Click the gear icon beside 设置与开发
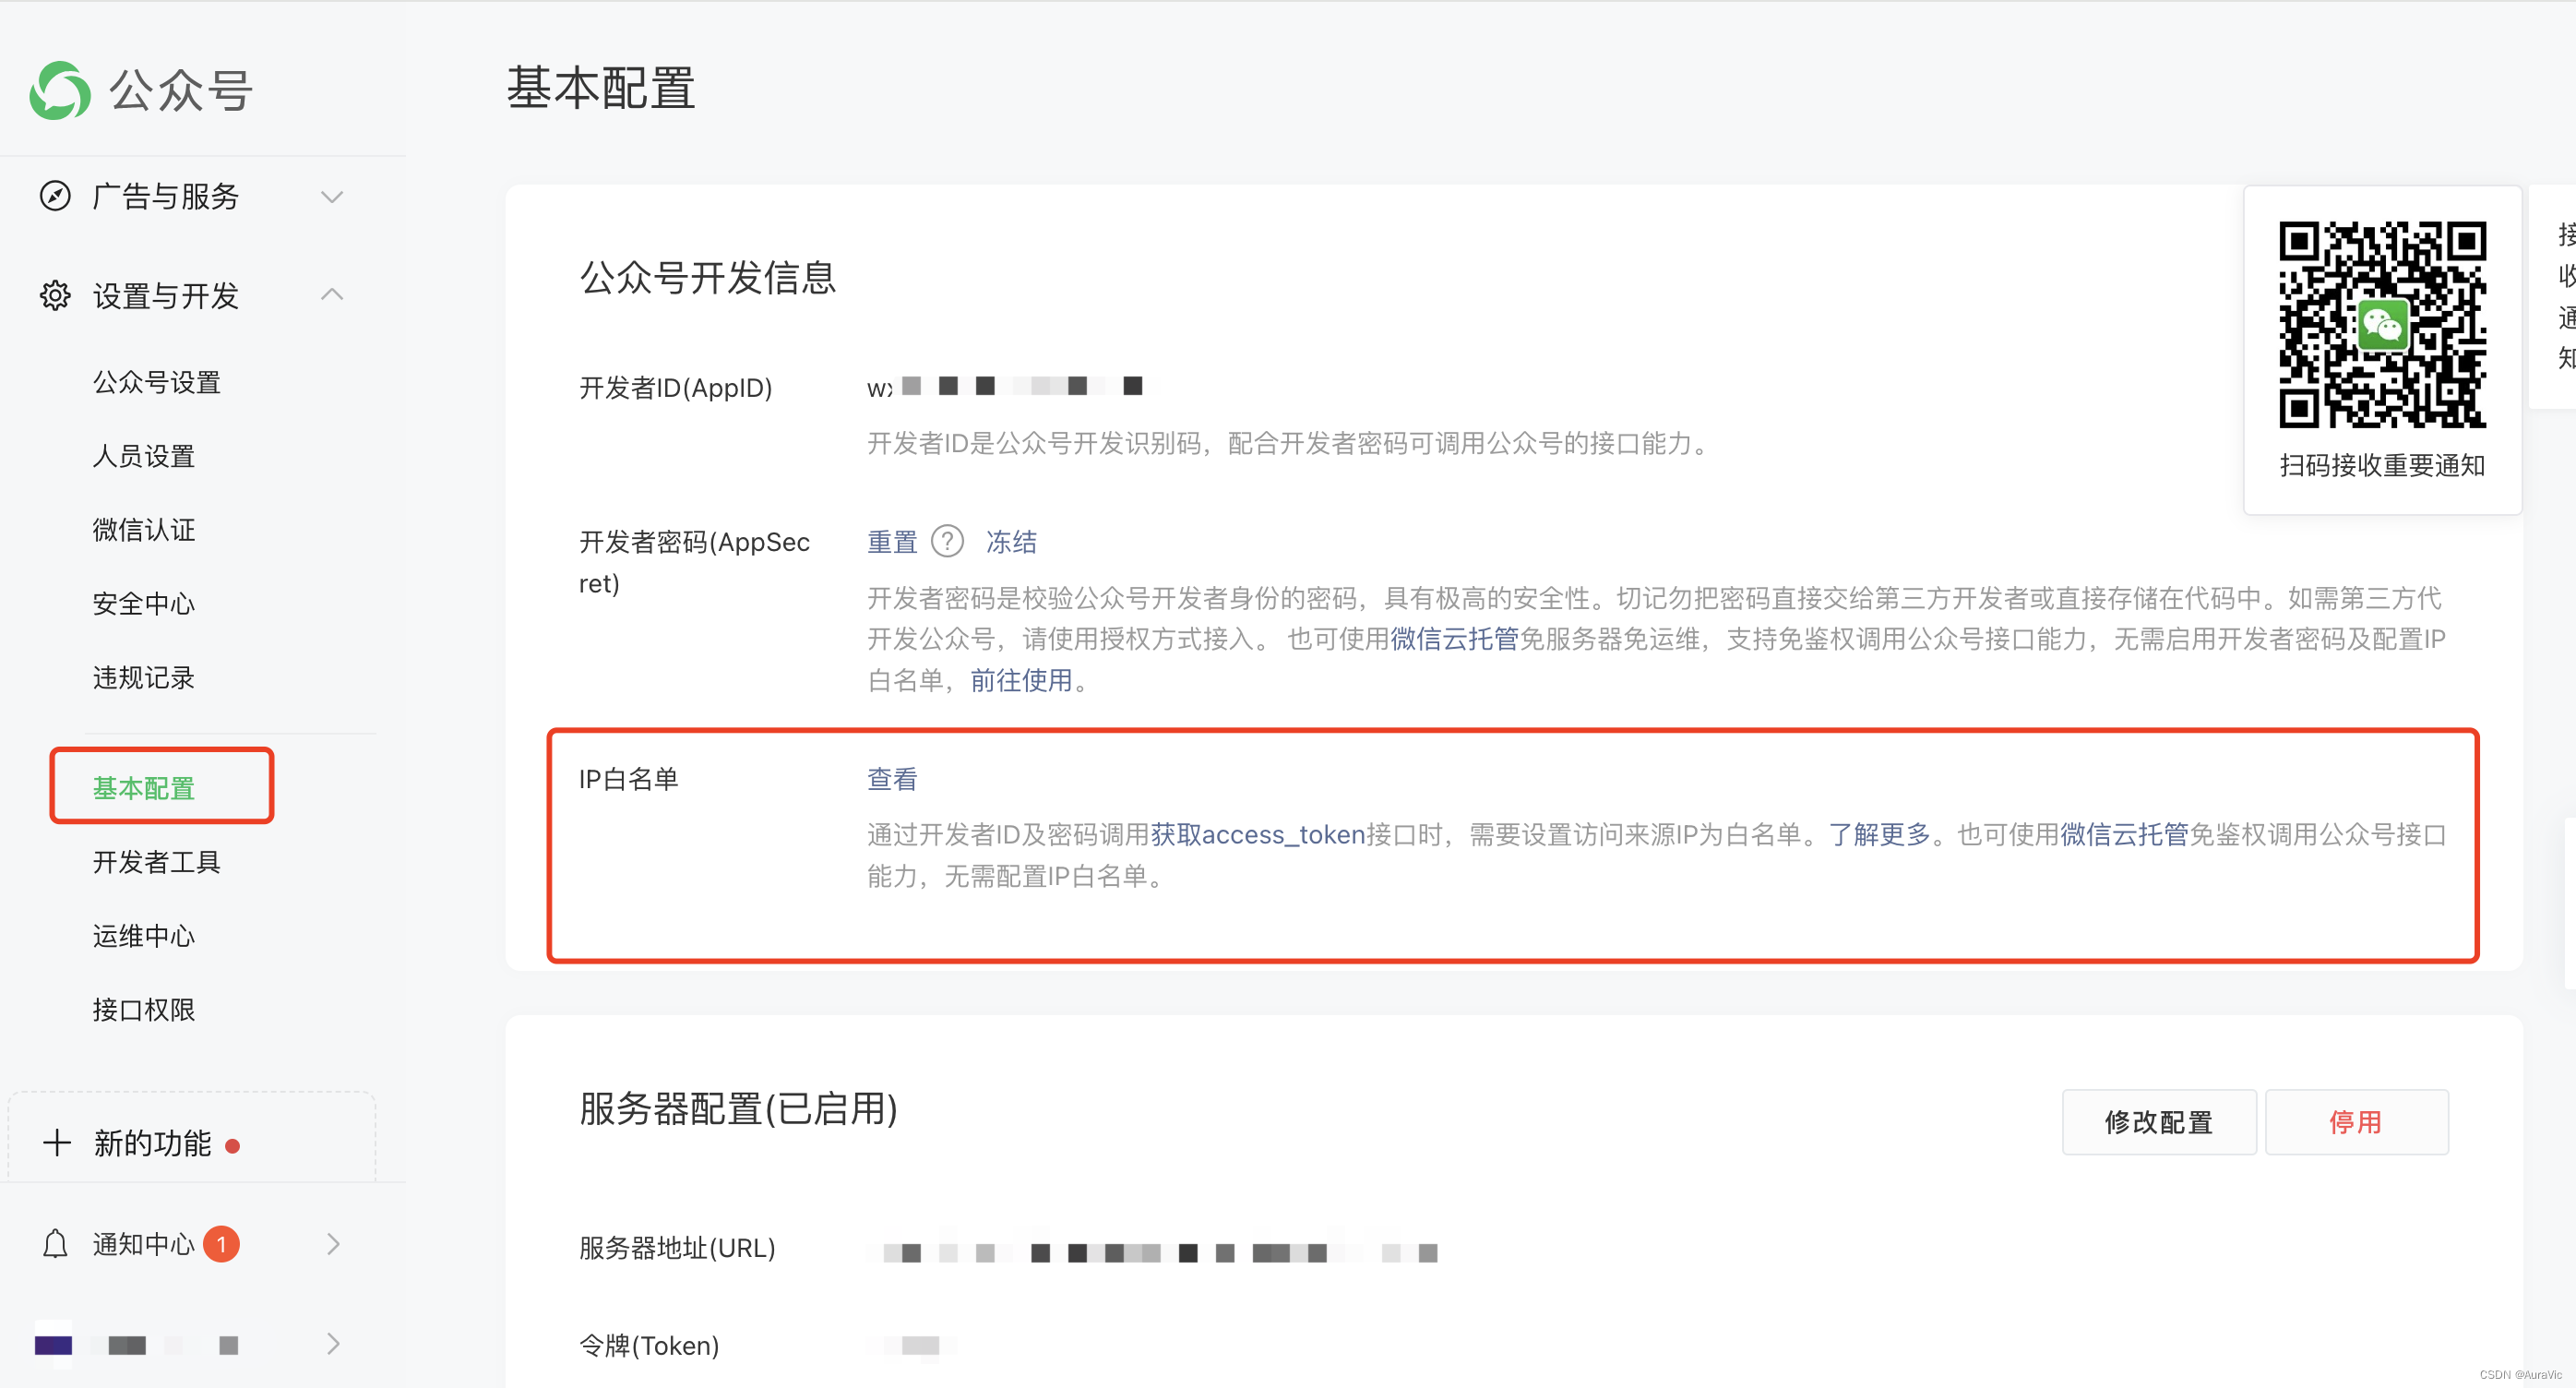 click(x=55, y=296)
